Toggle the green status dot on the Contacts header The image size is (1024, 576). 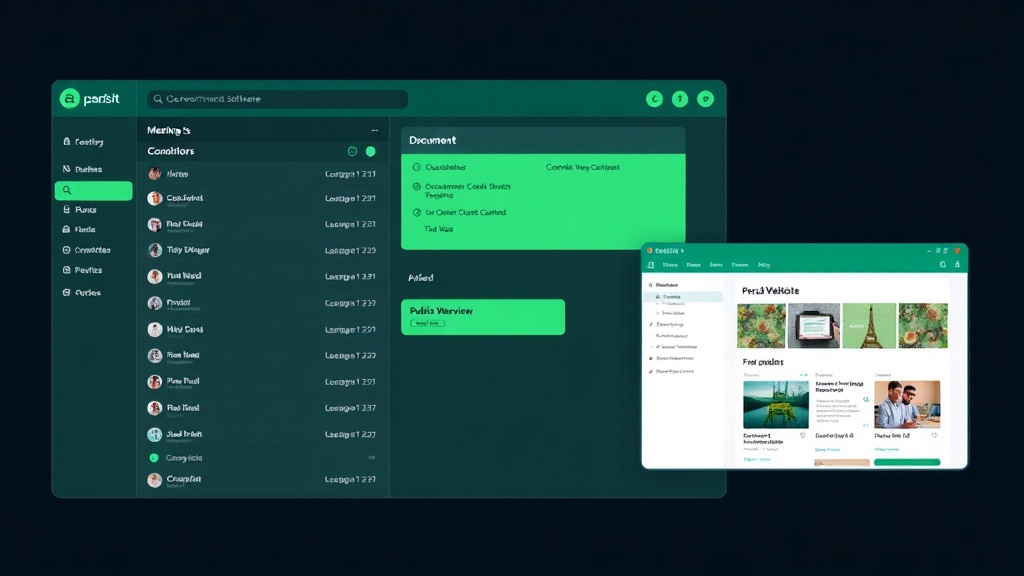(370, 151)
